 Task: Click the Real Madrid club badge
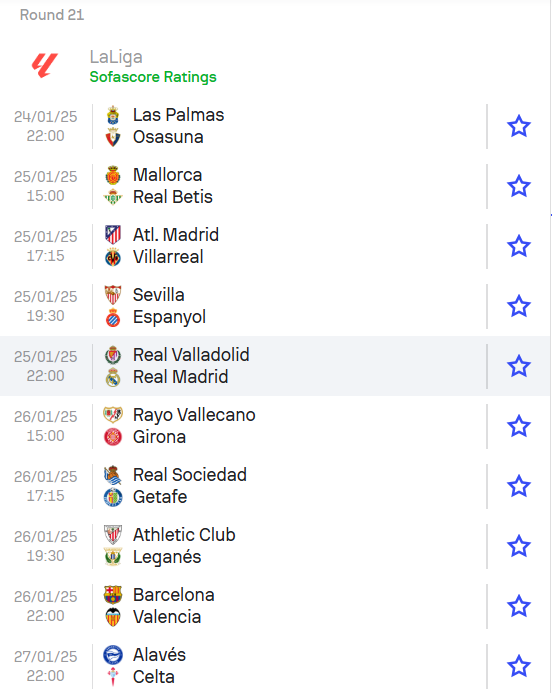[x=113, y=377]
